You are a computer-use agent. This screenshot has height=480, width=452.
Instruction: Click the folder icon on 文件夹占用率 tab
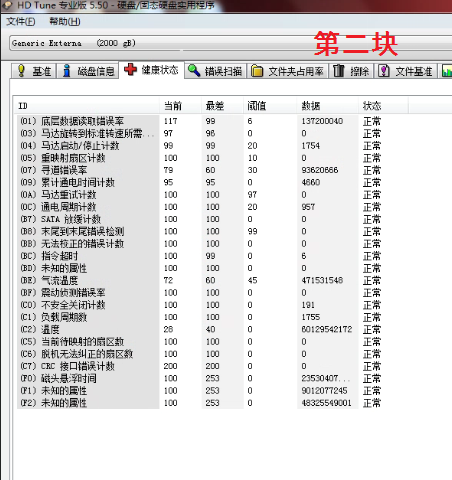(x=257, y=71)
